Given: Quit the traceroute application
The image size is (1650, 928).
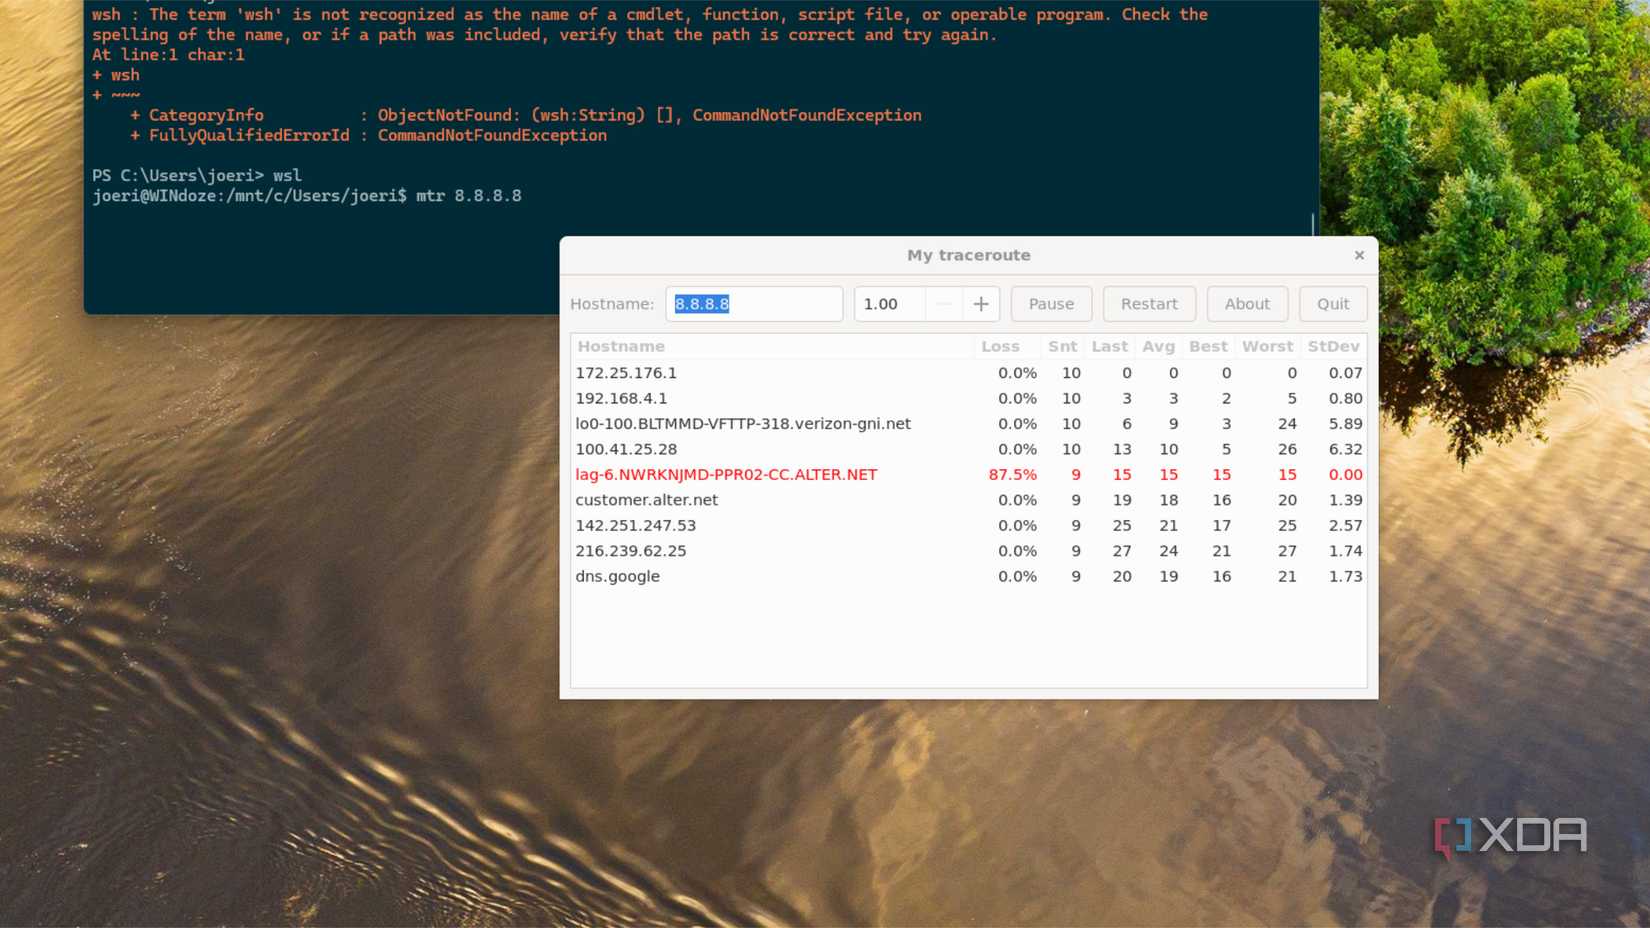Looking at the screenshot, I should pos(1333,304).
